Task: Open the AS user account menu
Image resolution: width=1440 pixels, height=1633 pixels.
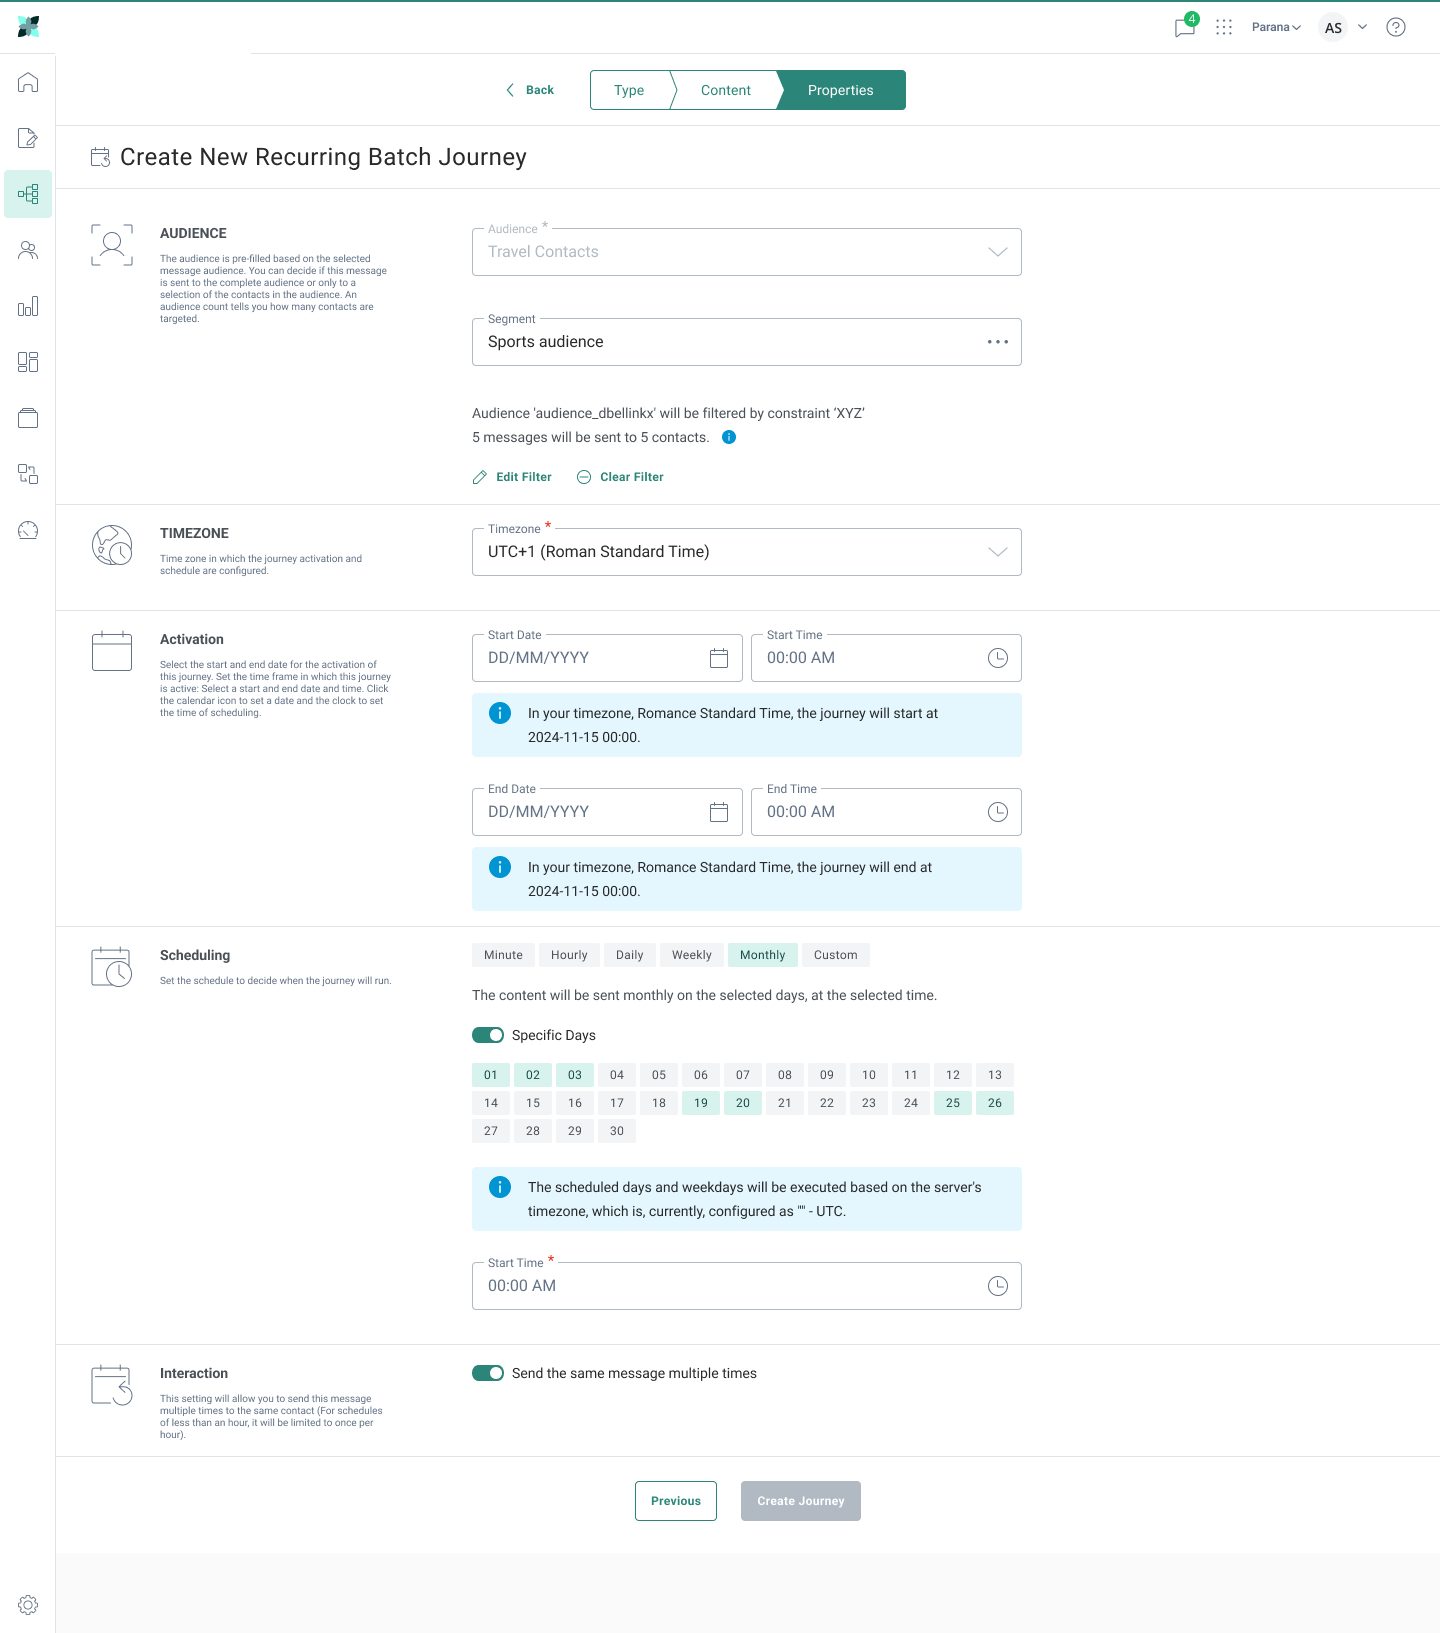Action: [x=1342, y=27]
